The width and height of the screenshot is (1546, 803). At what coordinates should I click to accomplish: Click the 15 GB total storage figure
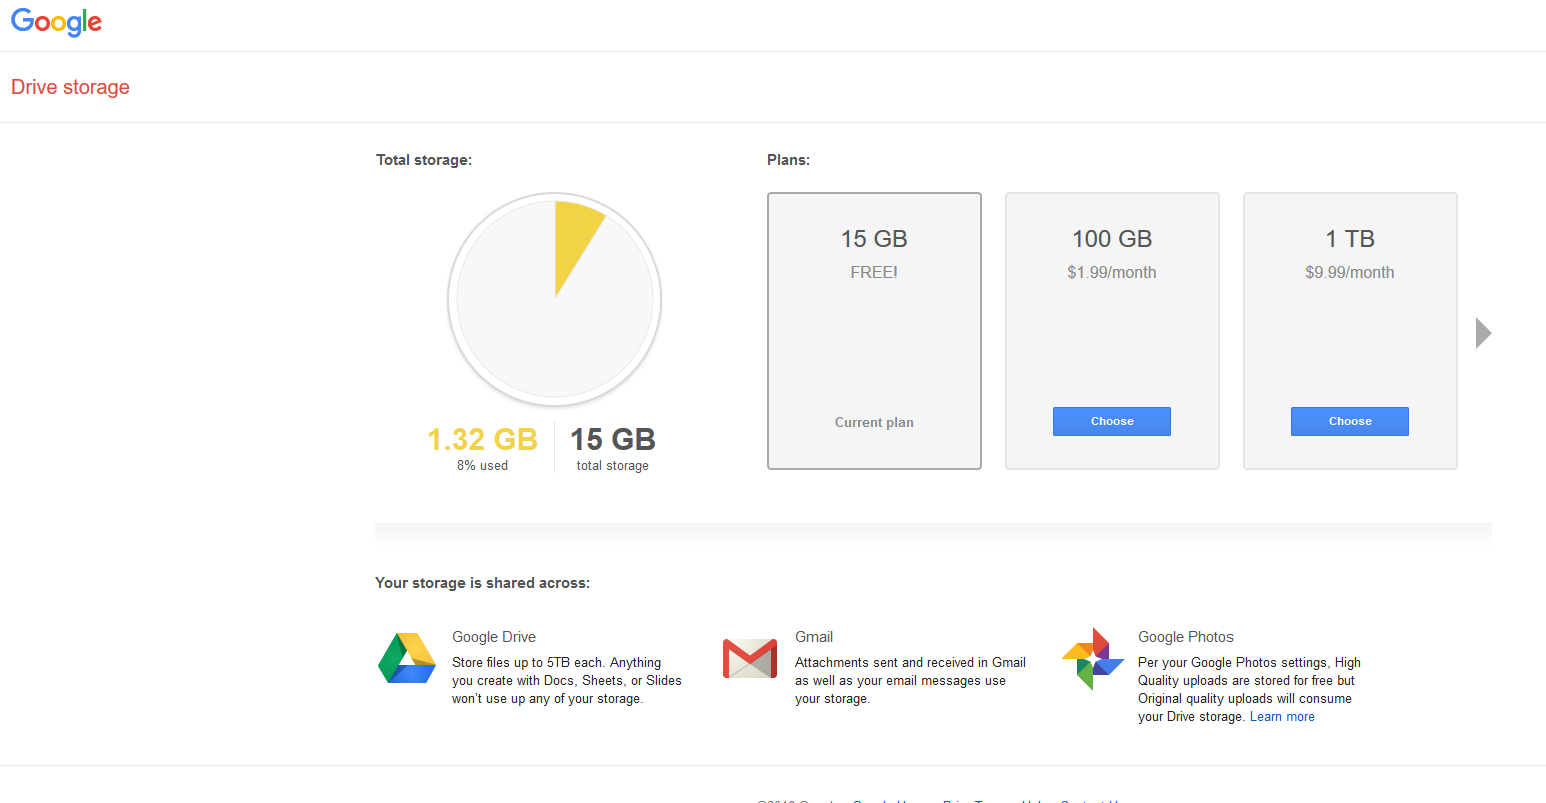[613, 439]
